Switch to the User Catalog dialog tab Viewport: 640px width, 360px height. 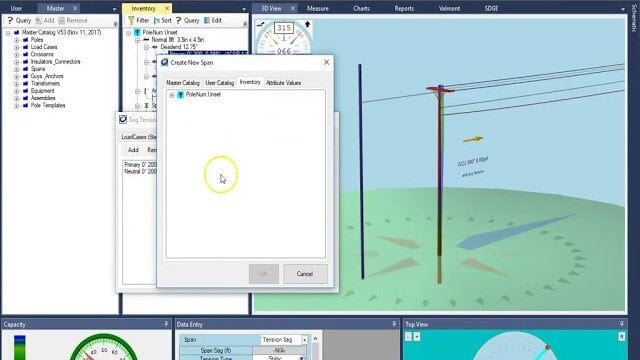tap(220, 83)
